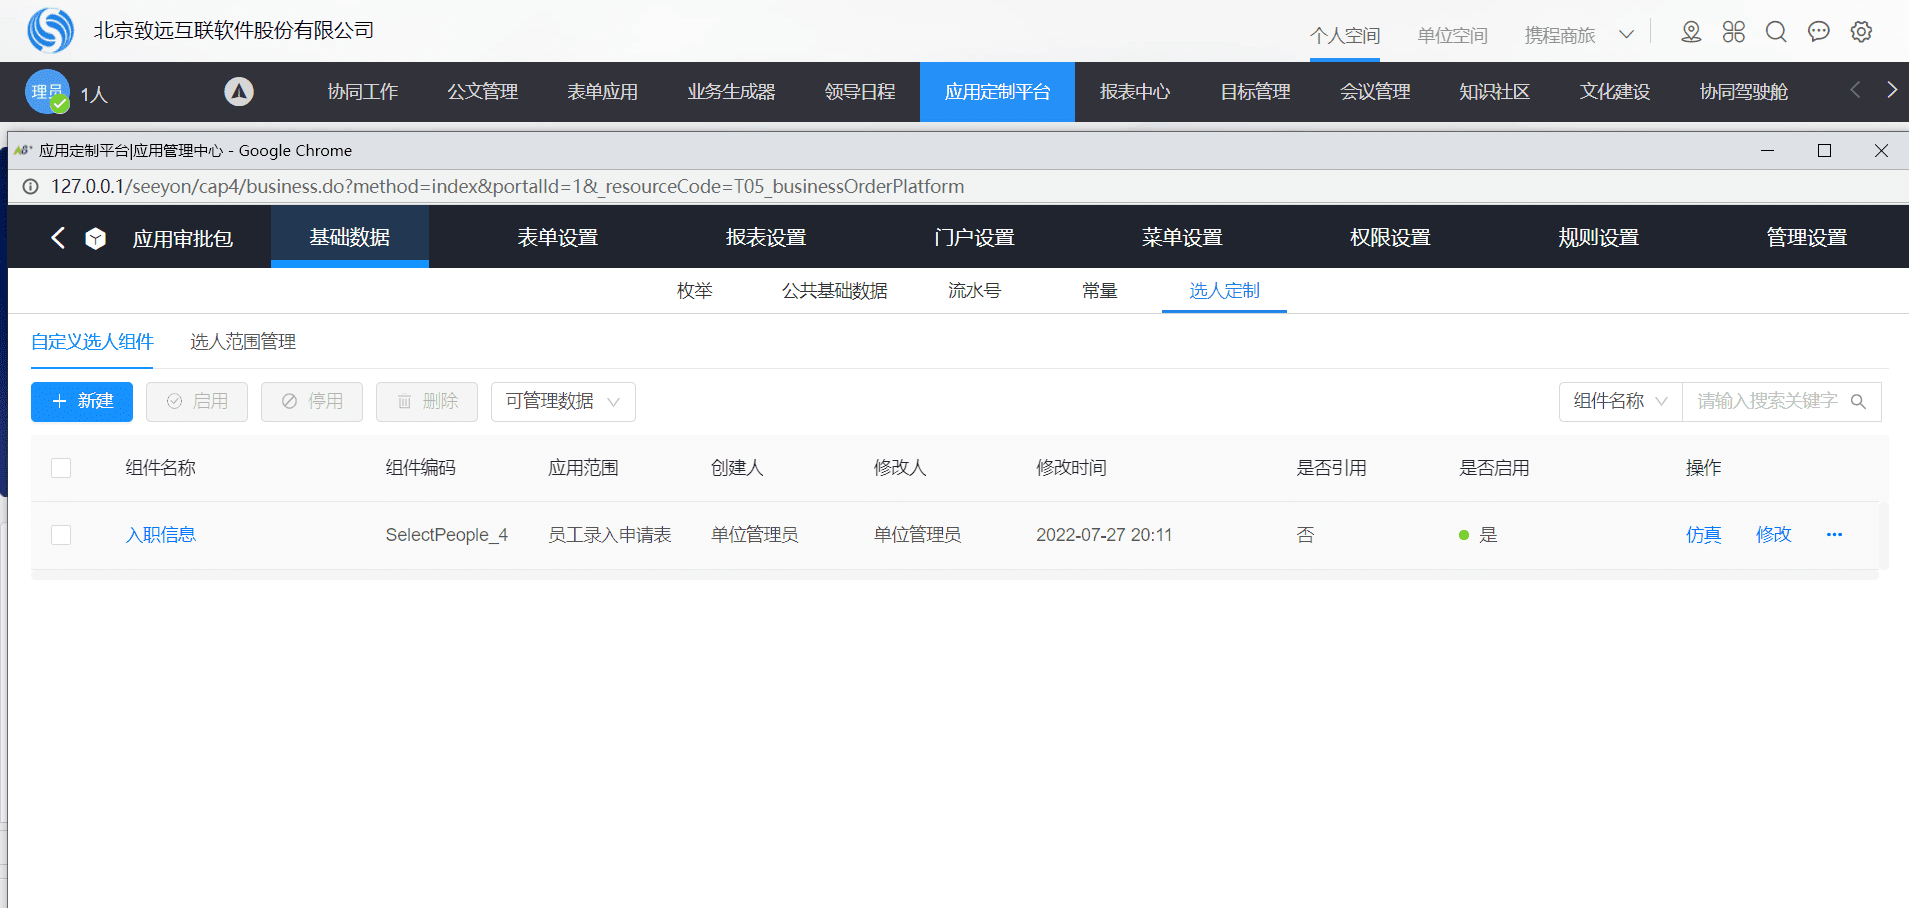This screenshot has width=1909, height=908.
Task: Open the 领导日程 menu
Action: click(x=860, y=92)
